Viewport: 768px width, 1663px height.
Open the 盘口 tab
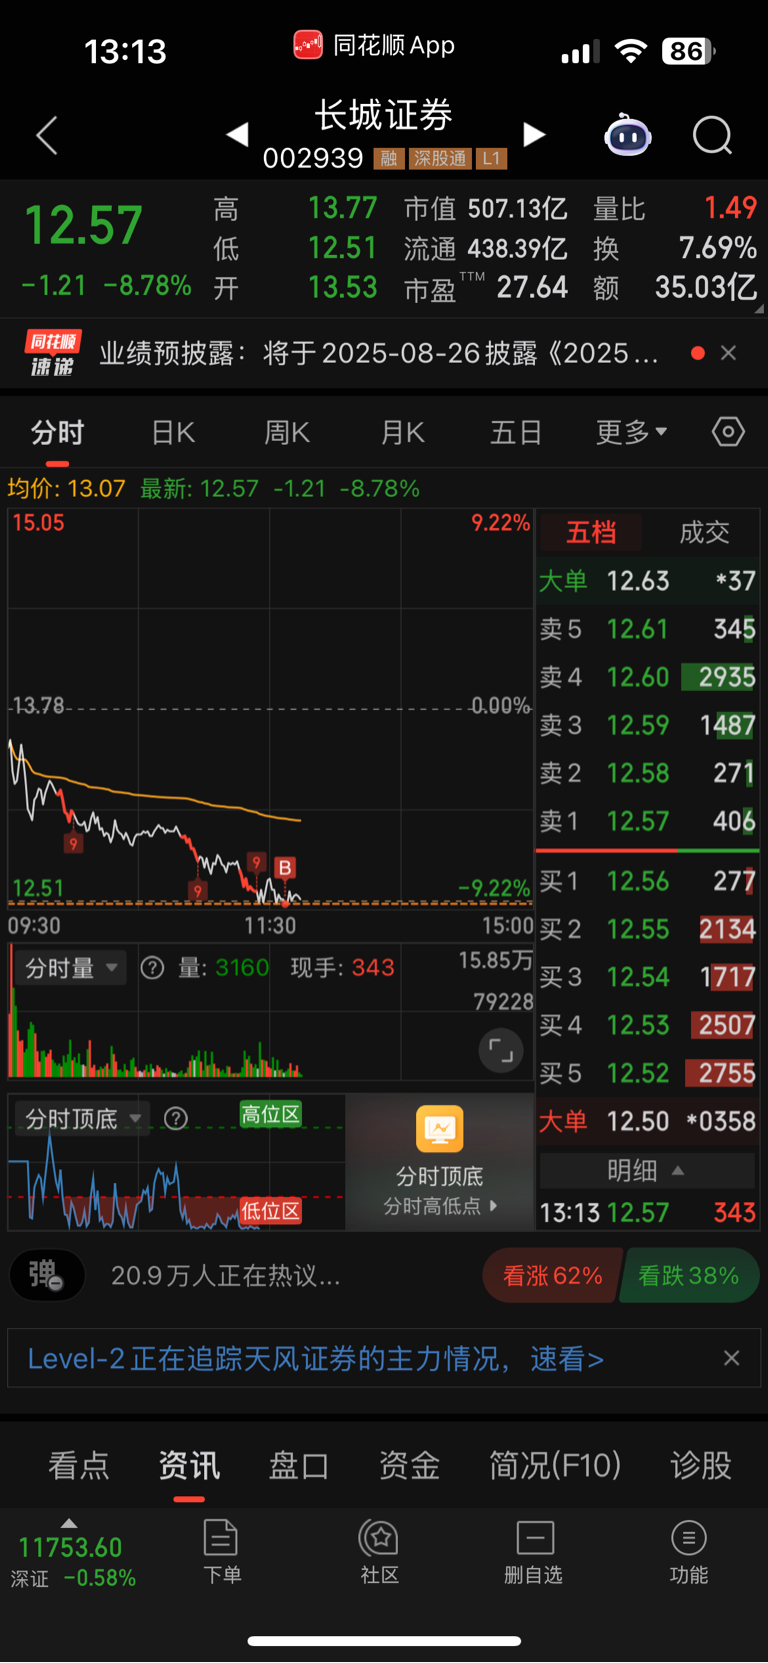[299, 1466]
